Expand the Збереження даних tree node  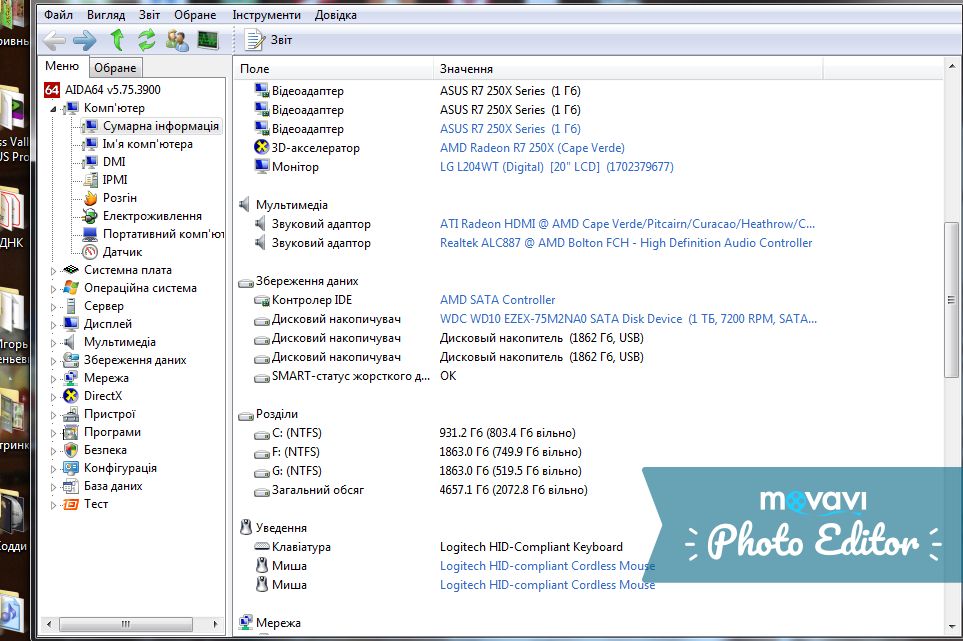(53, 361)
